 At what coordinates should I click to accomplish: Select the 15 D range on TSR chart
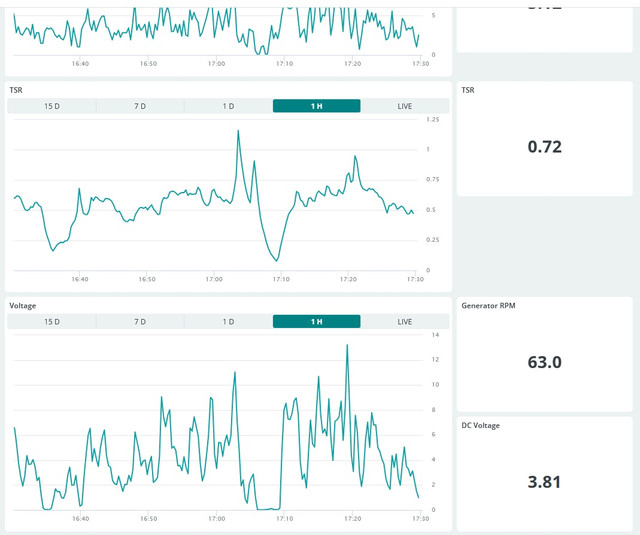52,106
